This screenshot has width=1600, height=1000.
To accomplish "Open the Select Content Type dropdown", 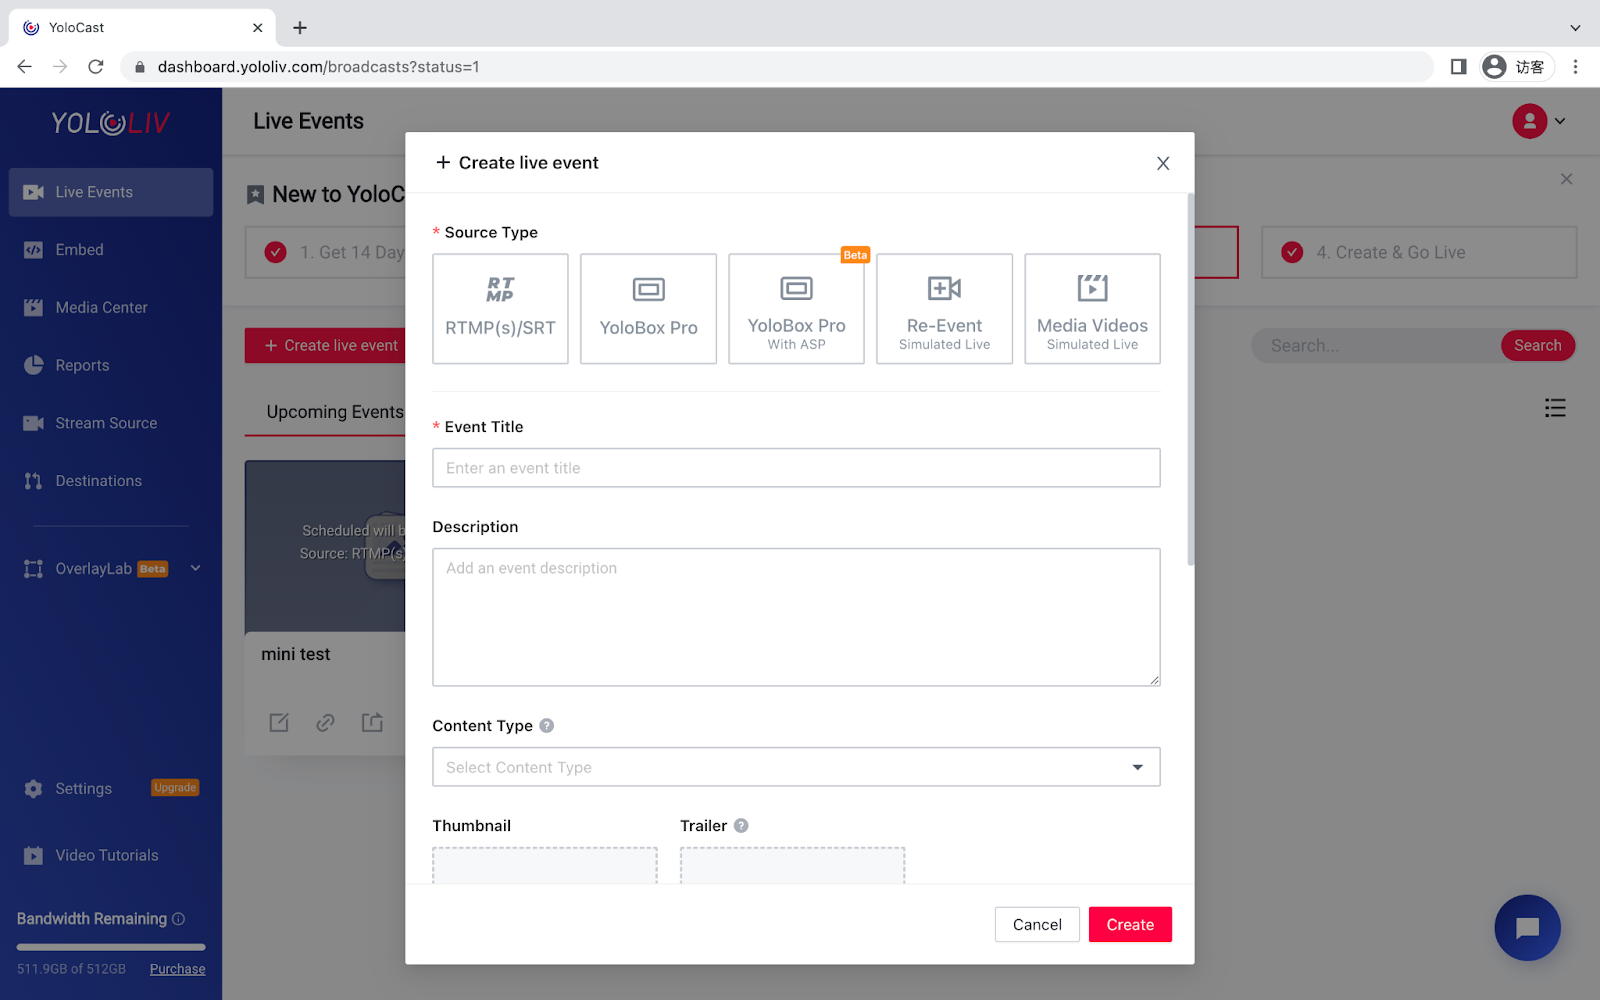I will (x=796, y=767).
